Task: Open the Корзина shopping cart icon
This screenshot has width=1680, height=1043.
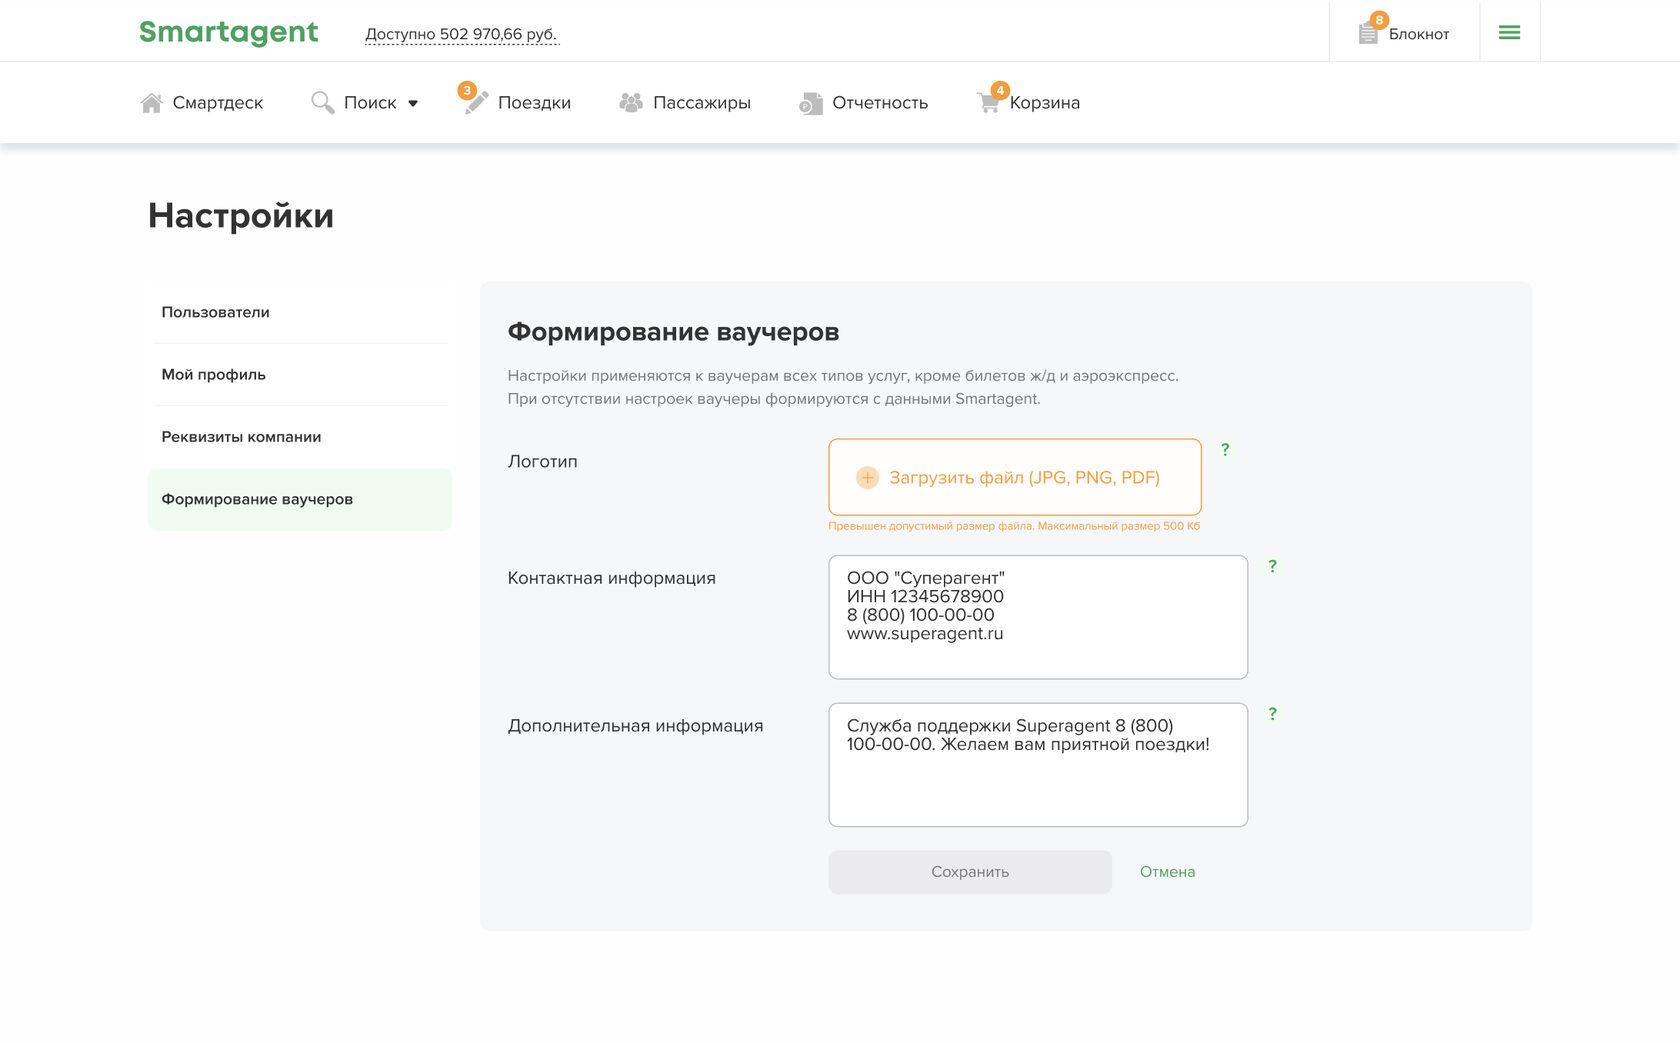Action: point(989,102)
